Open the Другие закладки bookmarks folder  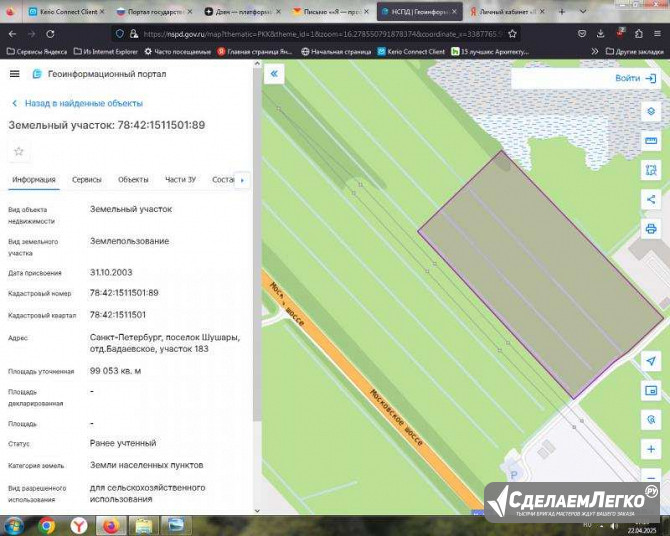(x=635, y=52)
